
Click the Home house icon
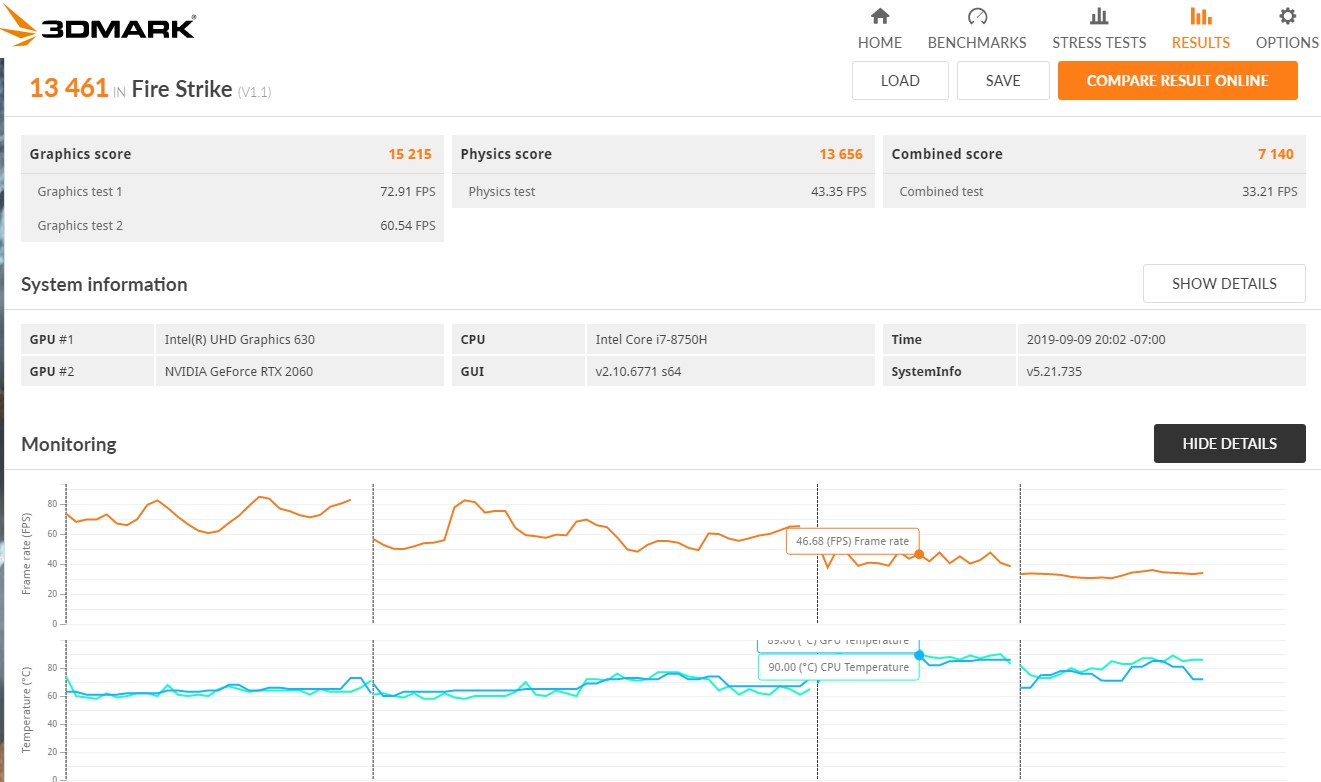pos(880,16)
